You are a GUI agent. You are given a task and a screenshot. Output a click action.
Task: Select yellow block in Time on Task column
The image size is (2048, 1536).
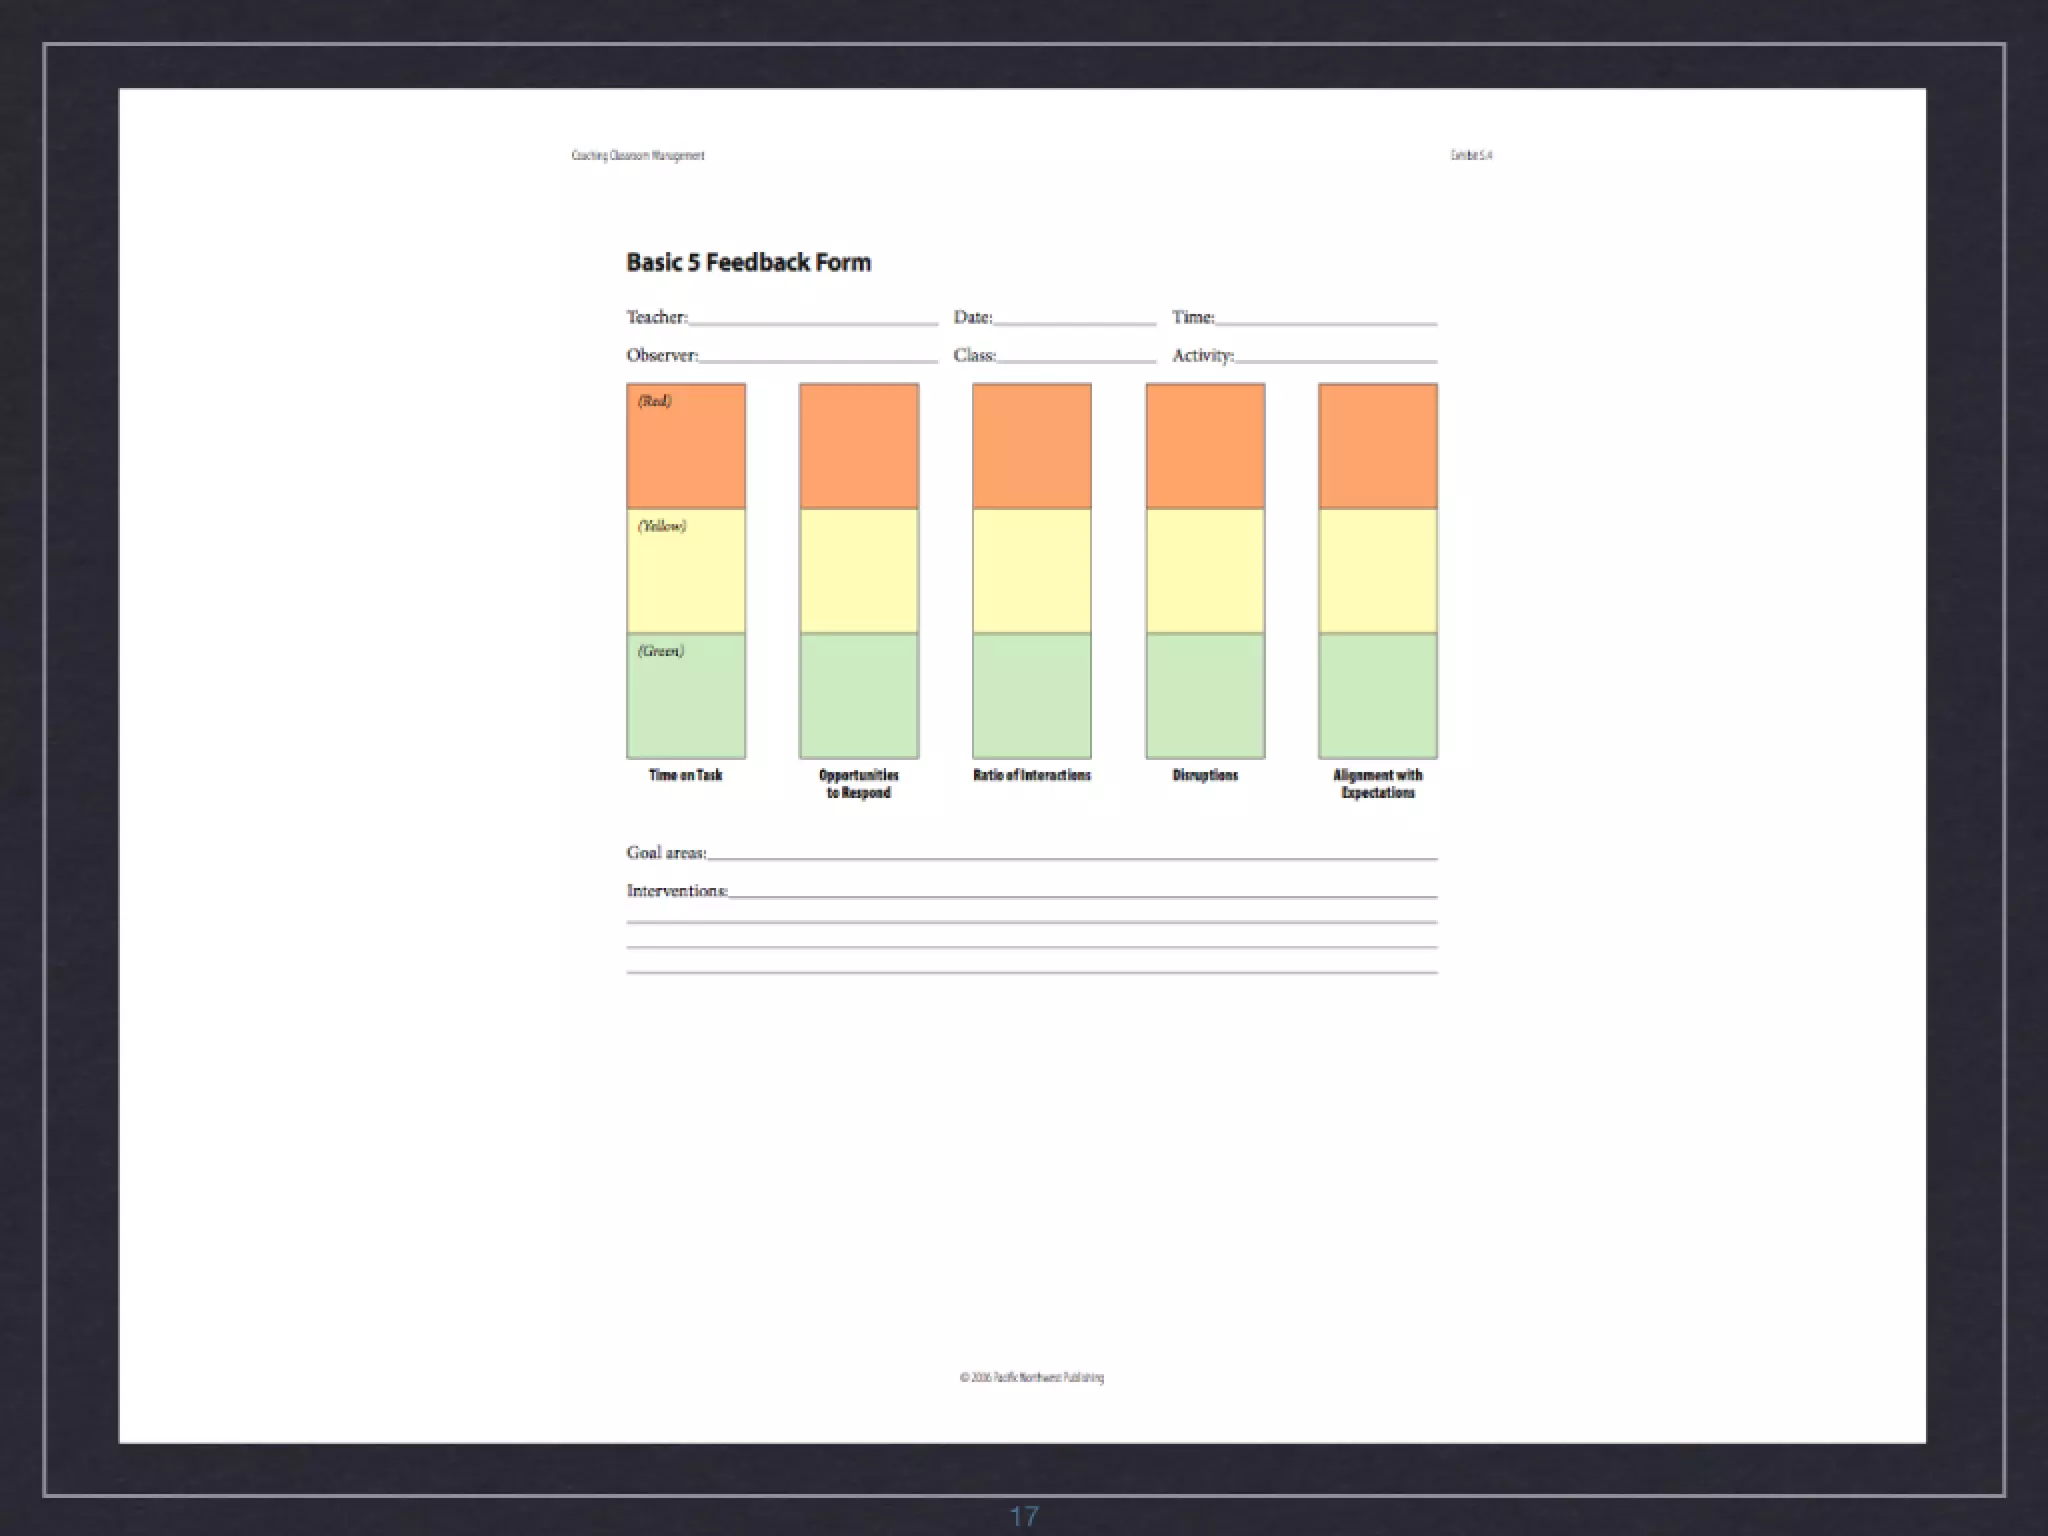tap(686, 572)
